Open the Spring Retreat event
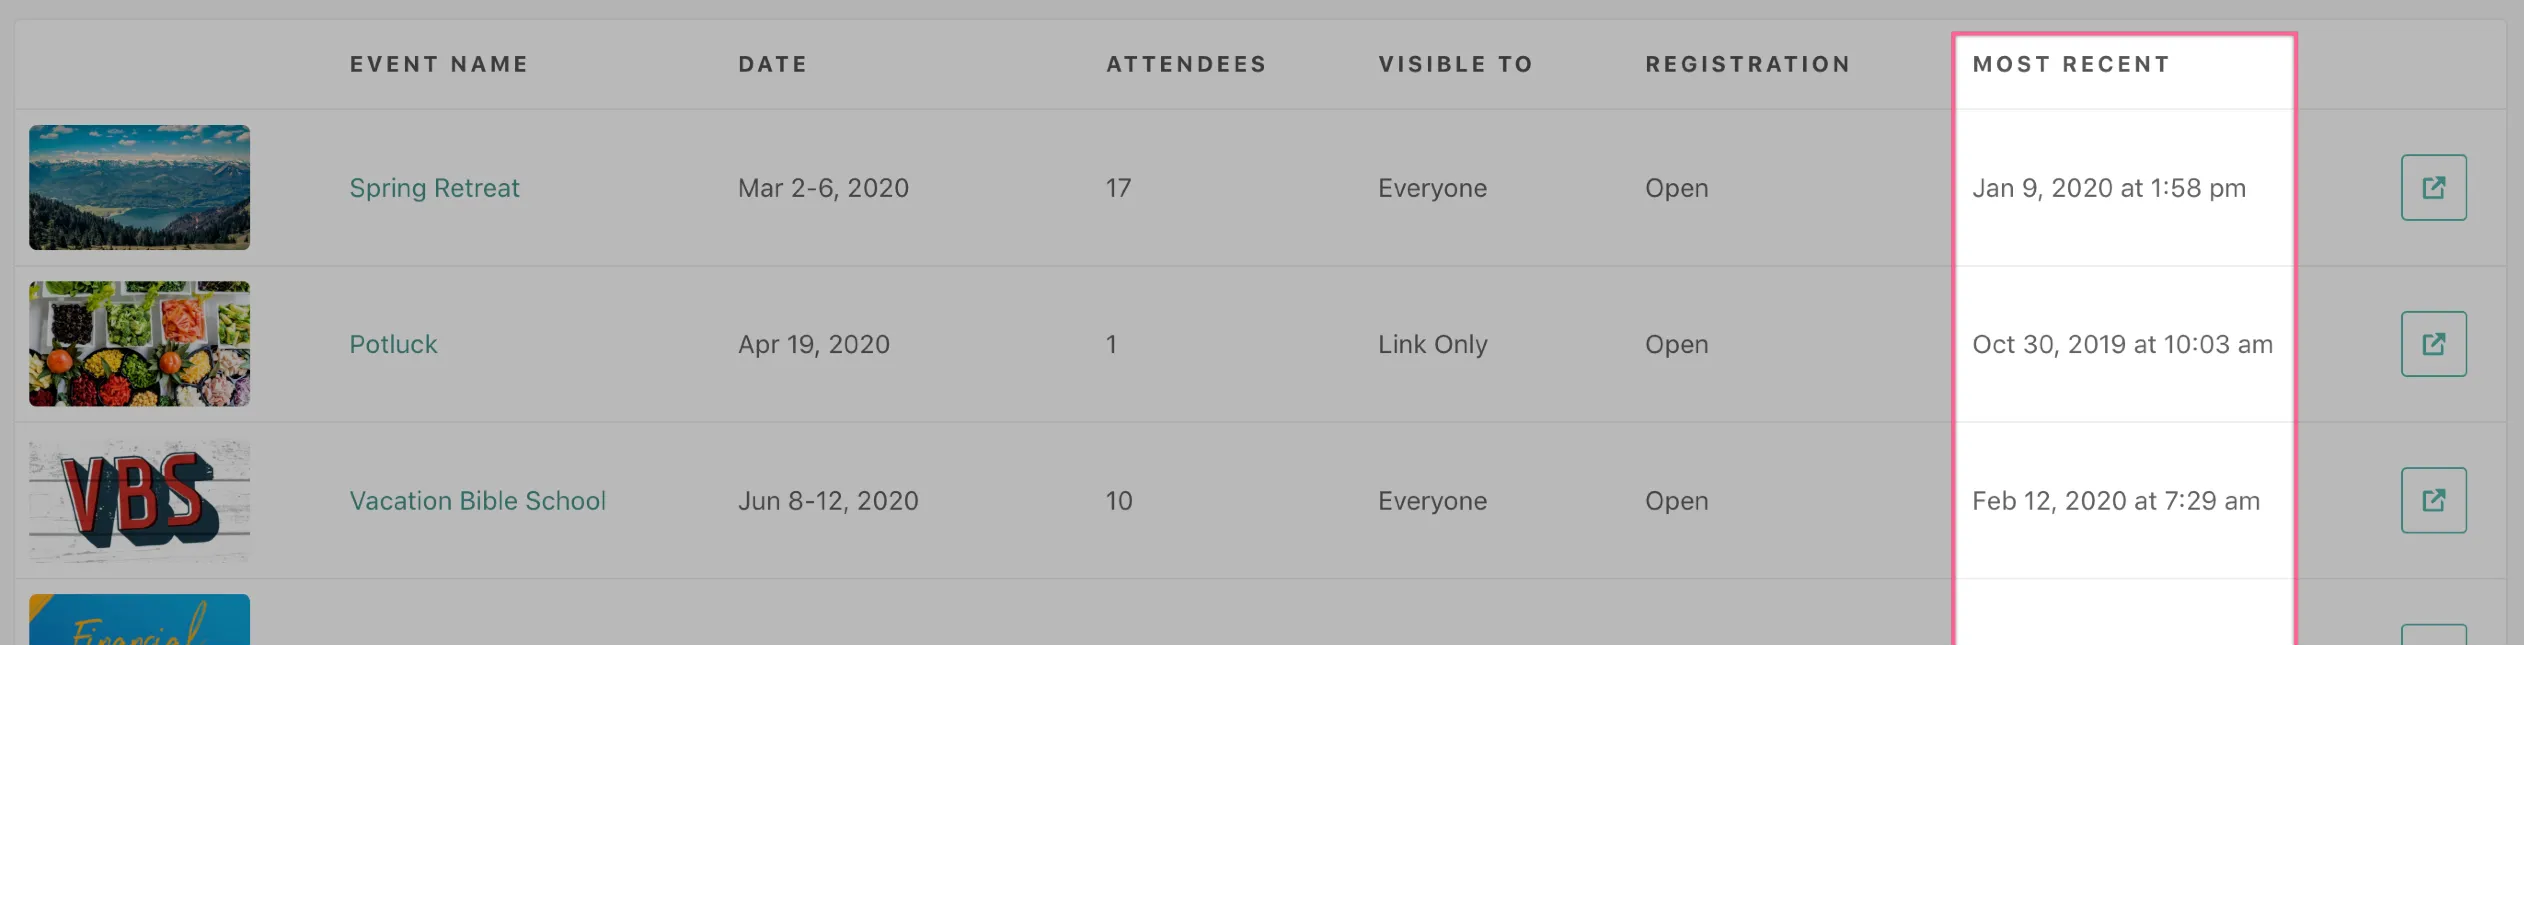The width and height of the screenshot is (2524, 907). click(x=434, y=188)
